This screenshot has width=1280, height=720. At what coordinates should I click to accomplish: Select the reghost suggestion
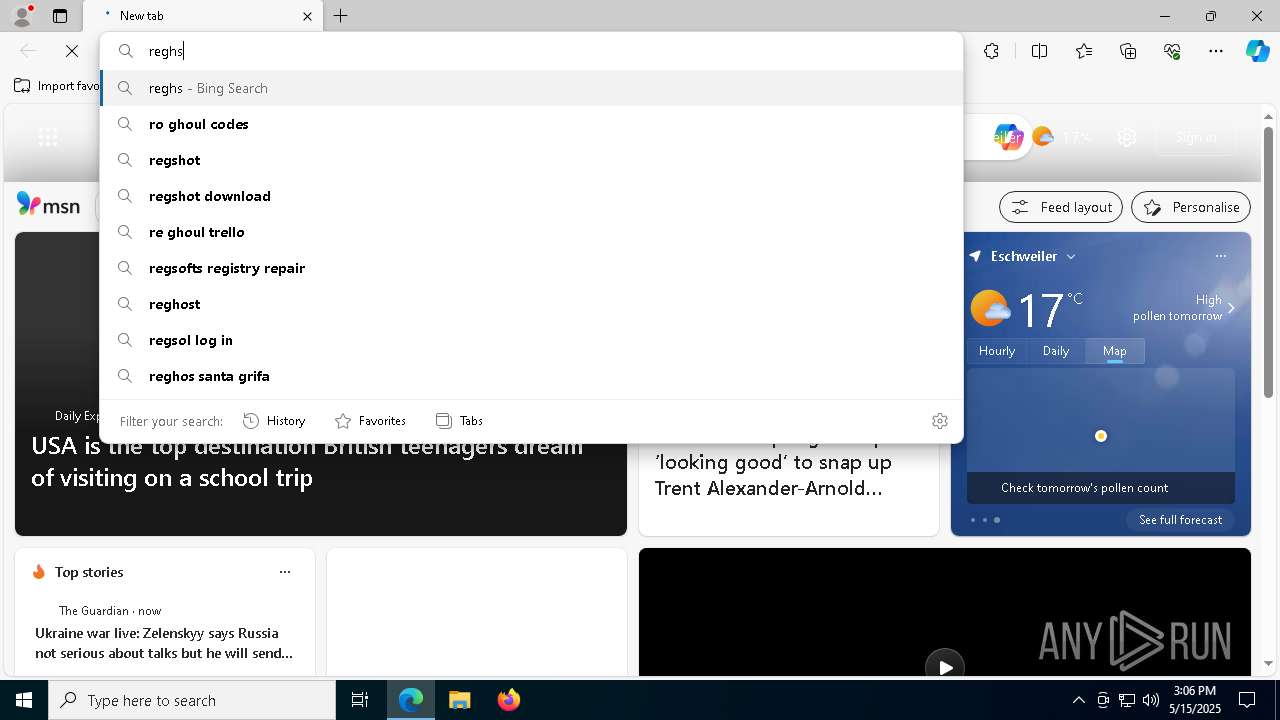[x=531, y=304]
